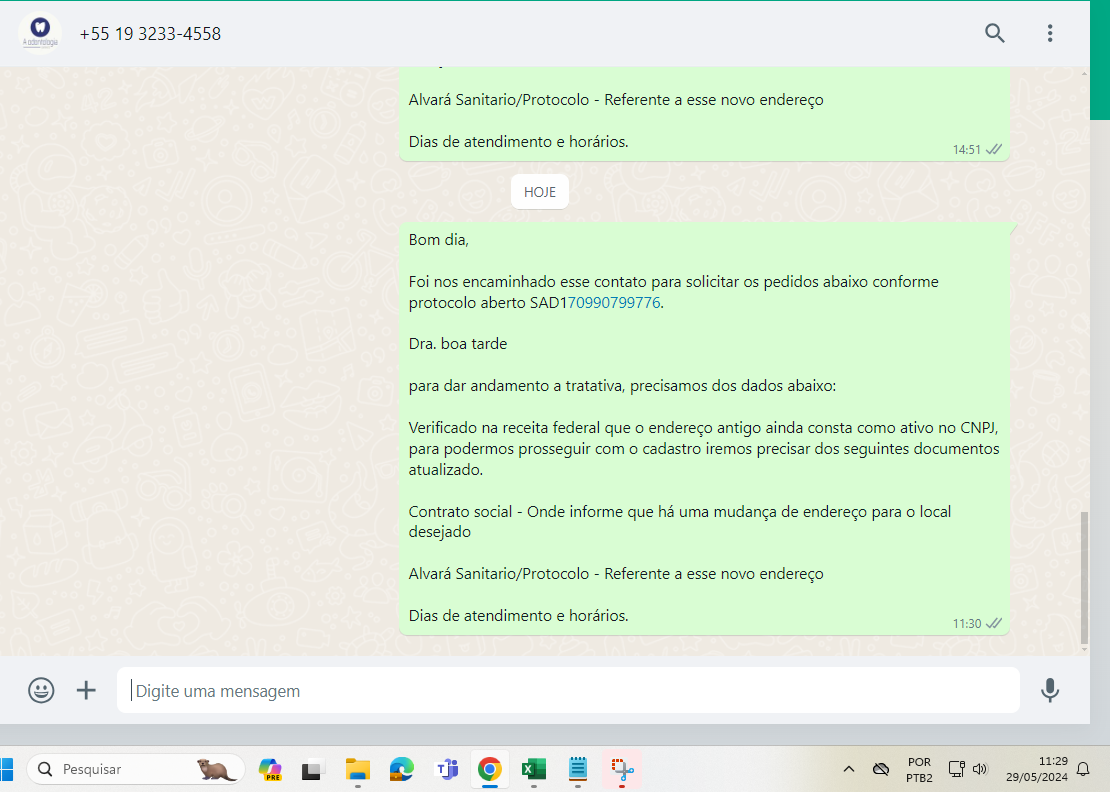
Task: Click the chat vertical scrollbar thumb
Action: pos(1084,578)
